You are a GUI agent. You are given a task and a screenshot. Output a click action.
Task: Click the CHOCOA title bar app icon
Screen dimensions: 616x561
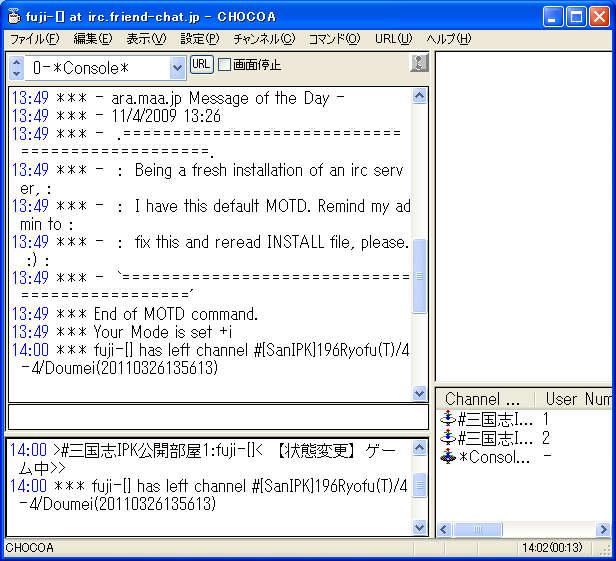click(x=14, y=16)
